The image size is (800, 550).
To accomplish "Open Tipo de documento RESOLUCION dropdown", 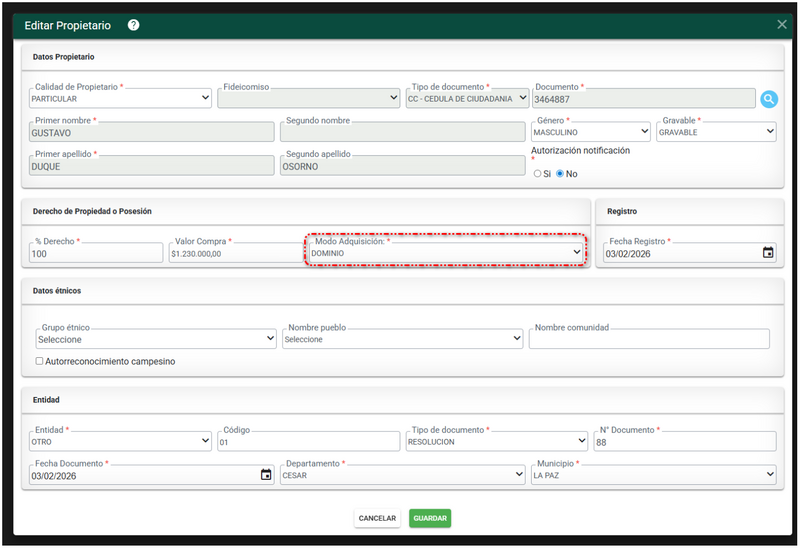I will (496, 441).
